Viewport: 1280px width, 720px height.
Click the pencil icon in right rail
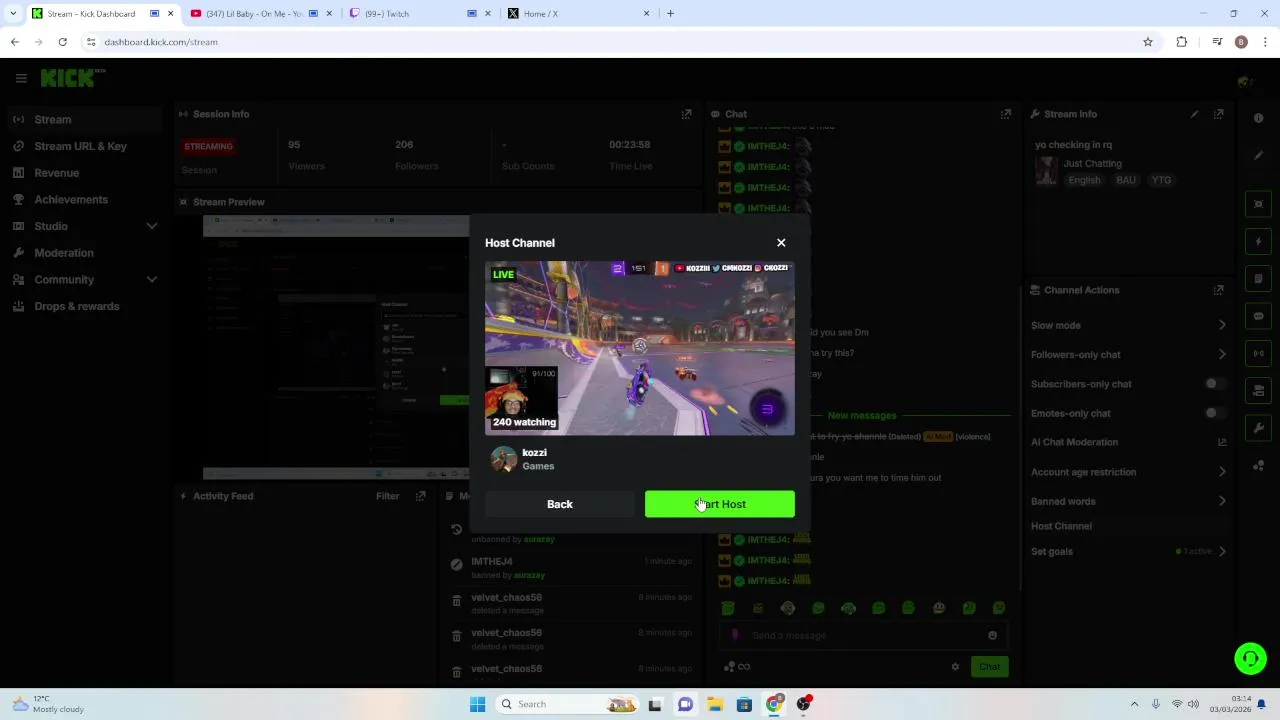[x=1258, y=155]
